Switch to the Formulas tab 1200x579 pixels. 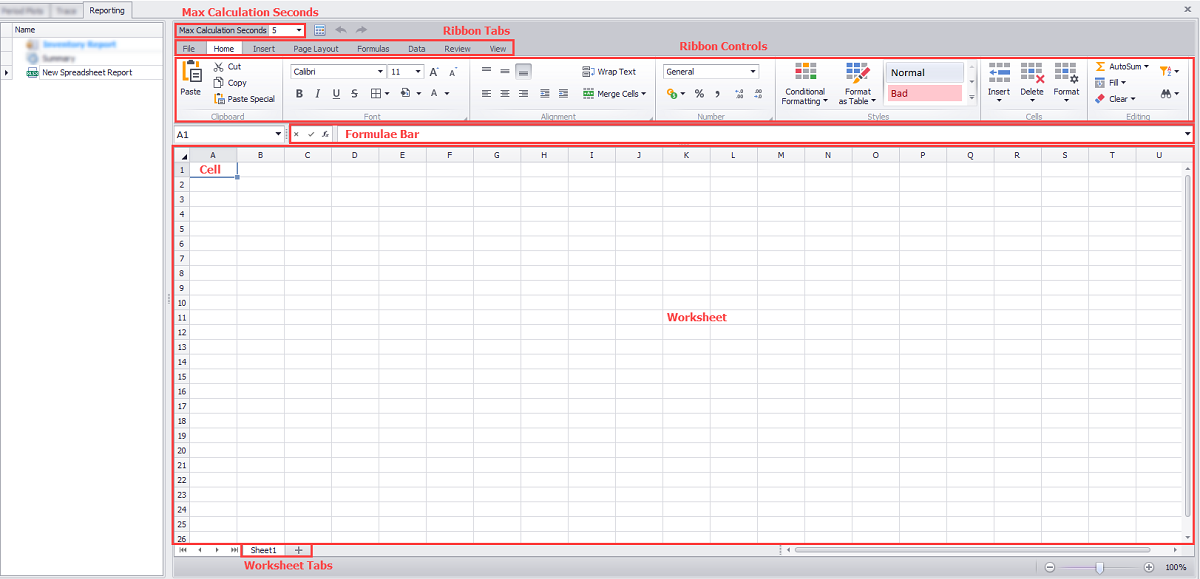[x=373, y=48]
